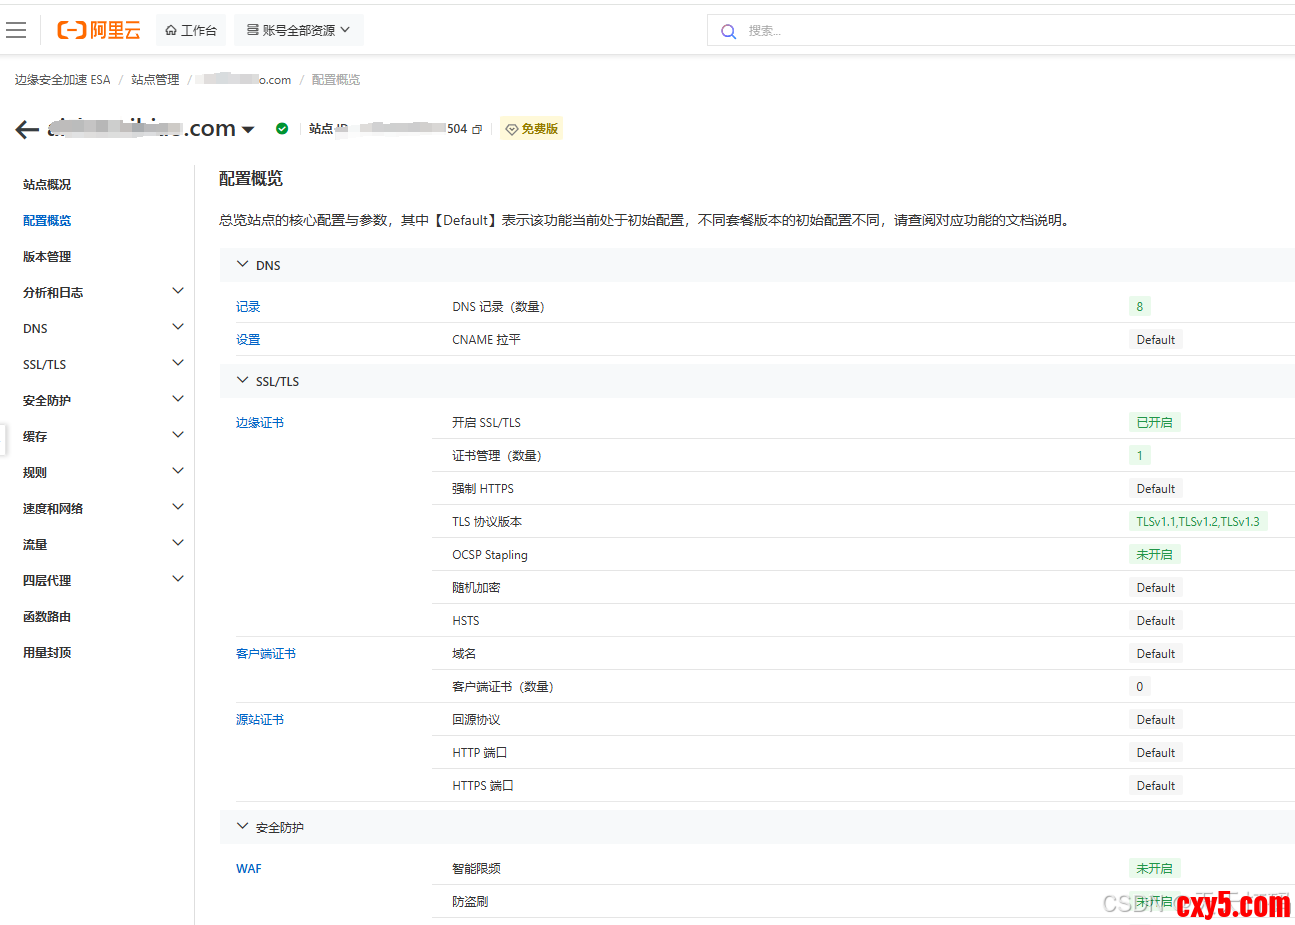1295x925 pixels.
Task: Copy the site ID with copy icon
Action: [x=477, y=129]
